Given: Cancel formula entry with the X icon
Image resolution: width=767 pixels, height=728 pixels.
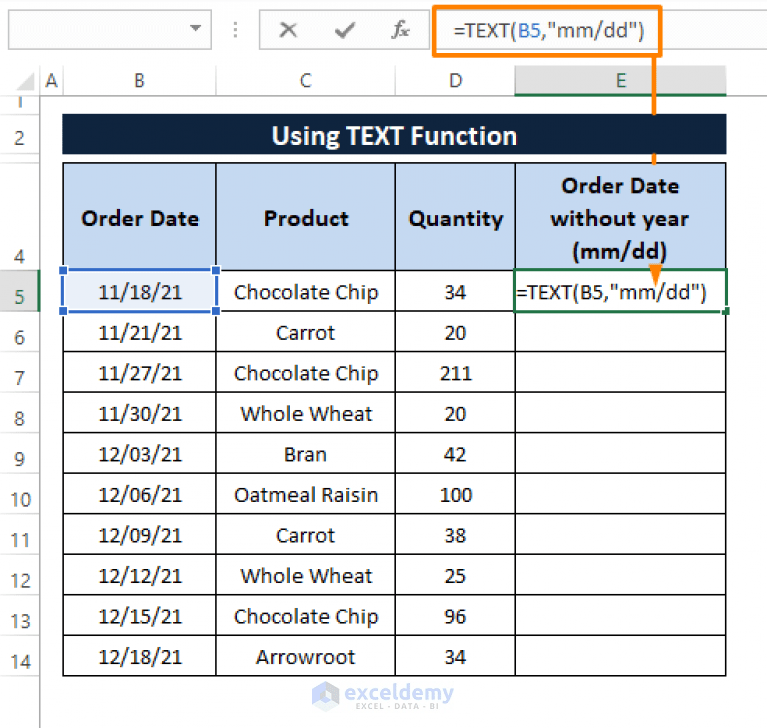Looking at the screenshot, I should pyautogui.click(x=288, y=30).
